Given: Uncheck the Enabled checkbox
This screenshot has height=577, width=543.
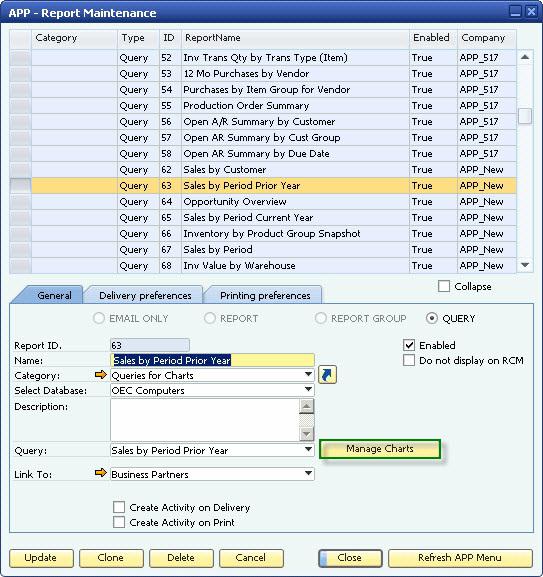Looking at the screenshot, I should pyautogui.click(x=409, y=345).
